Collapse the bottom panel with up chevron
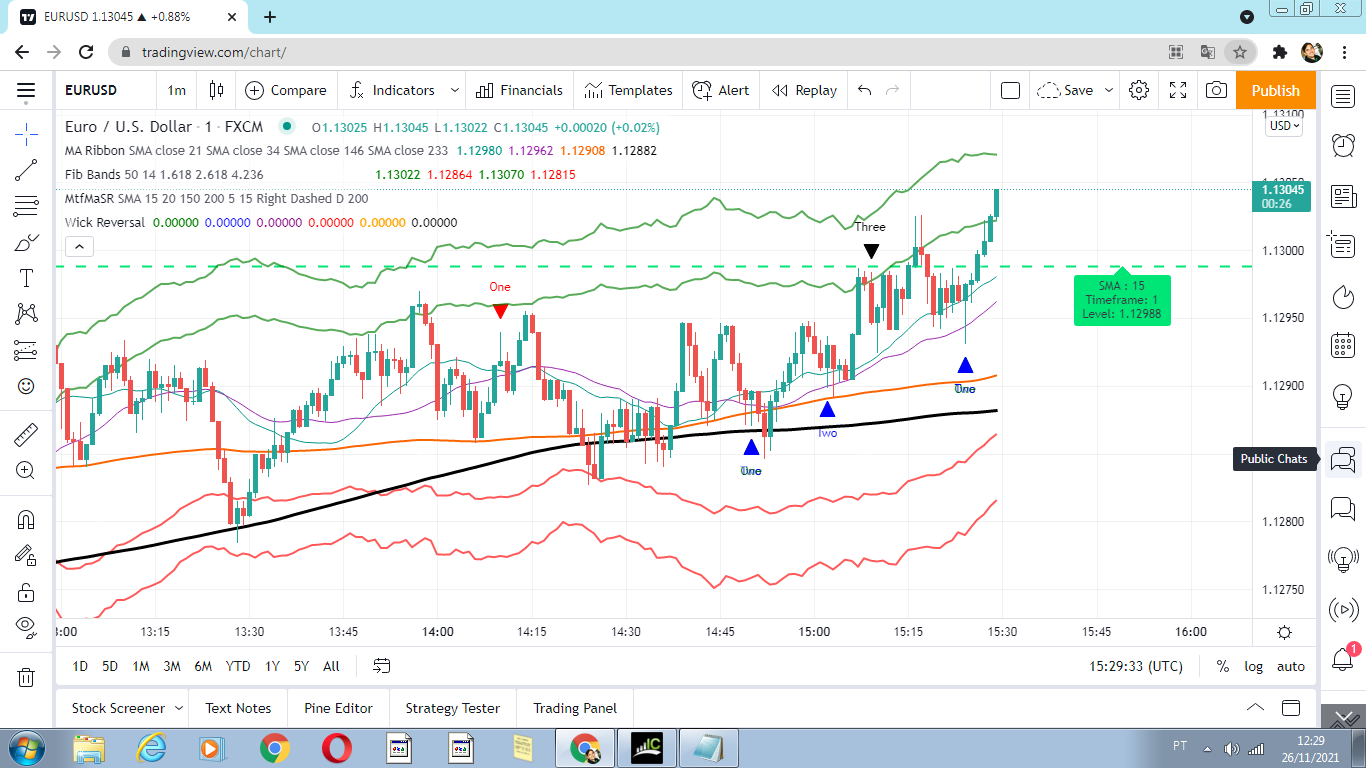1366x768 pixels. tap(1255, 708)
